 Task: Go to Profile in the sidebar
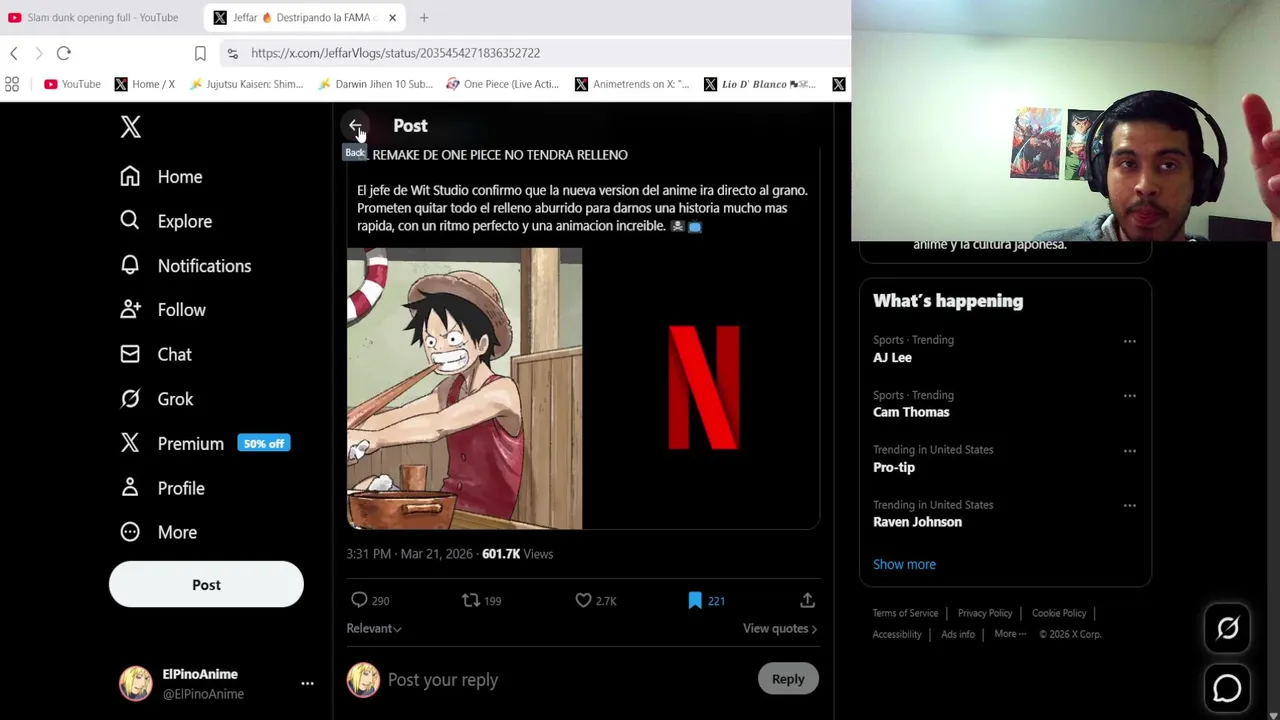(162, 488)
